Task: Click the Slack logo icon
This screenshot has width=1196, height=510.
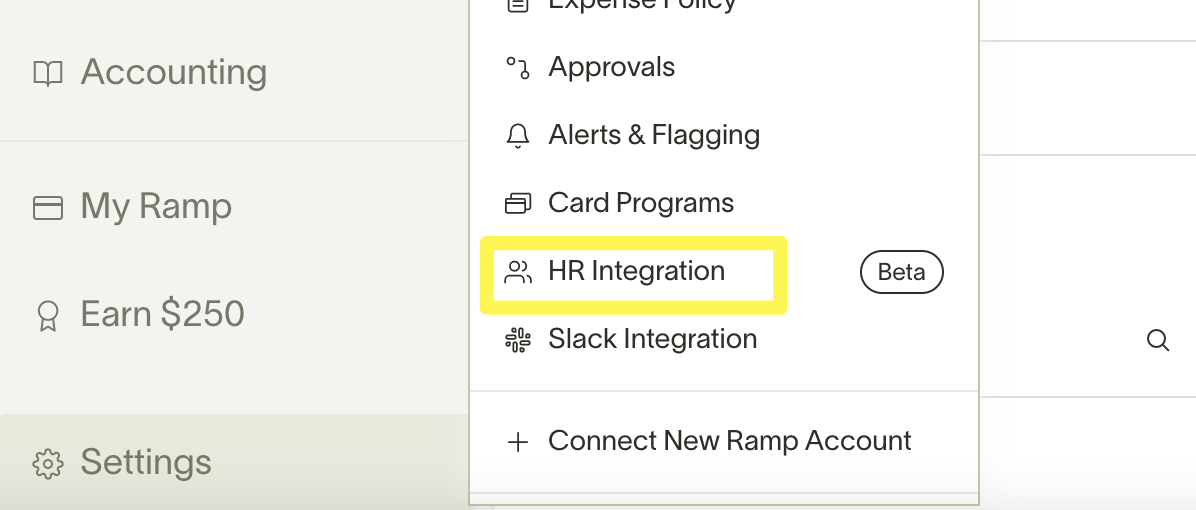Action: pyautogui.click(x=517, y=340)
